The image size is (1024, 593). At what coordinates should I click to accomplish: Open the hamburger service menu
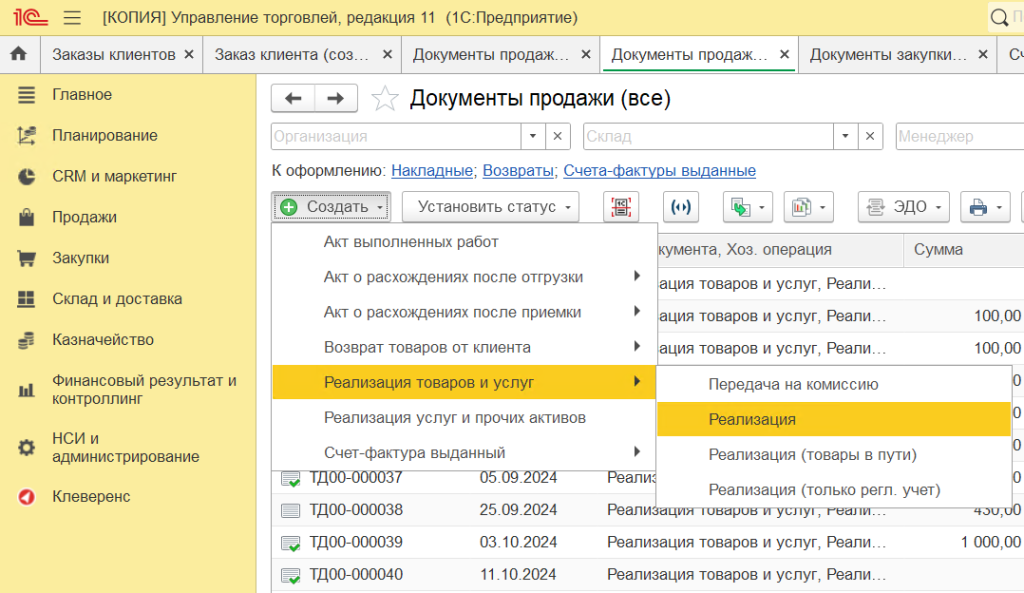(72, 18)
